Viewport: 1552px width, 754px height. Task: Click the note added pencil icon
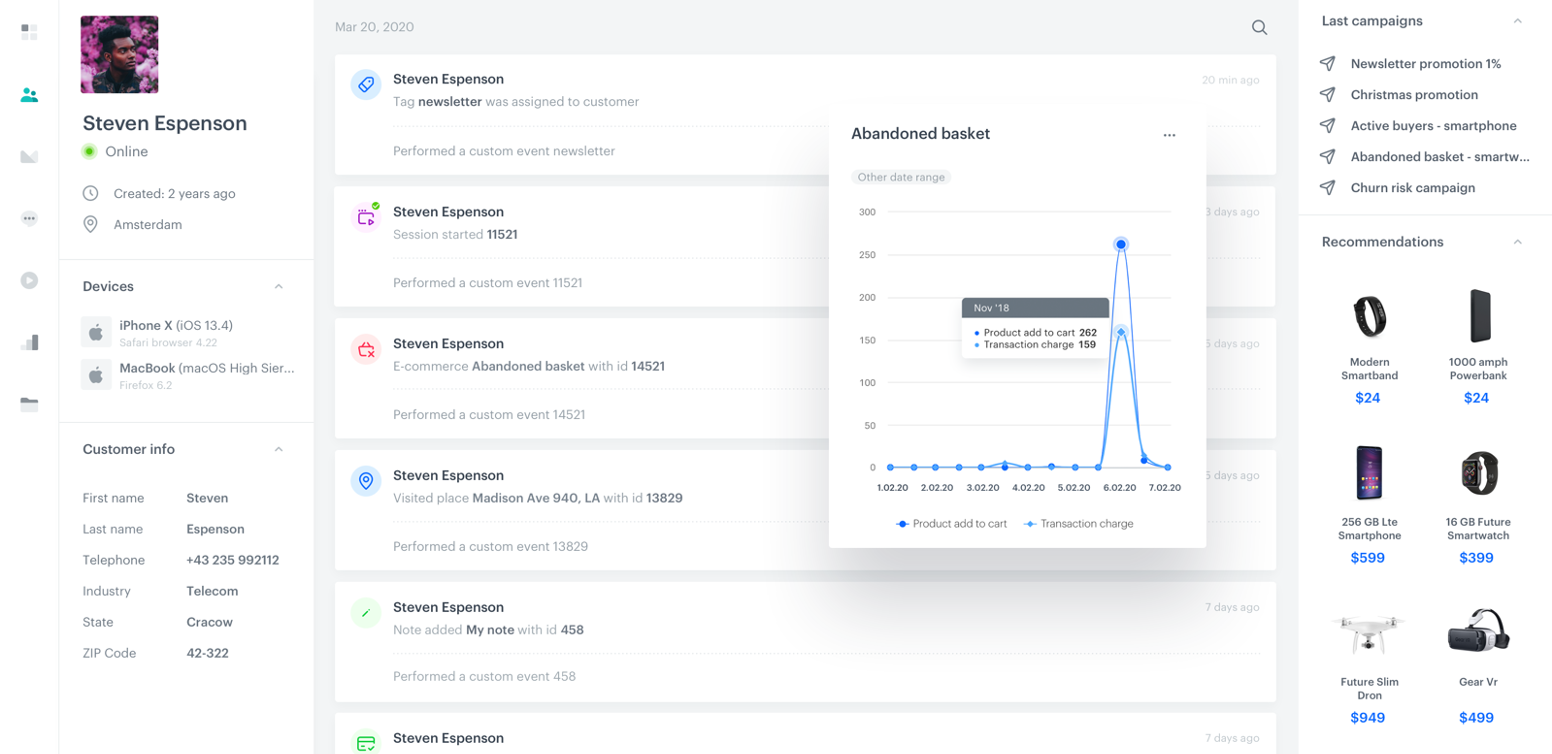point(366,613)
